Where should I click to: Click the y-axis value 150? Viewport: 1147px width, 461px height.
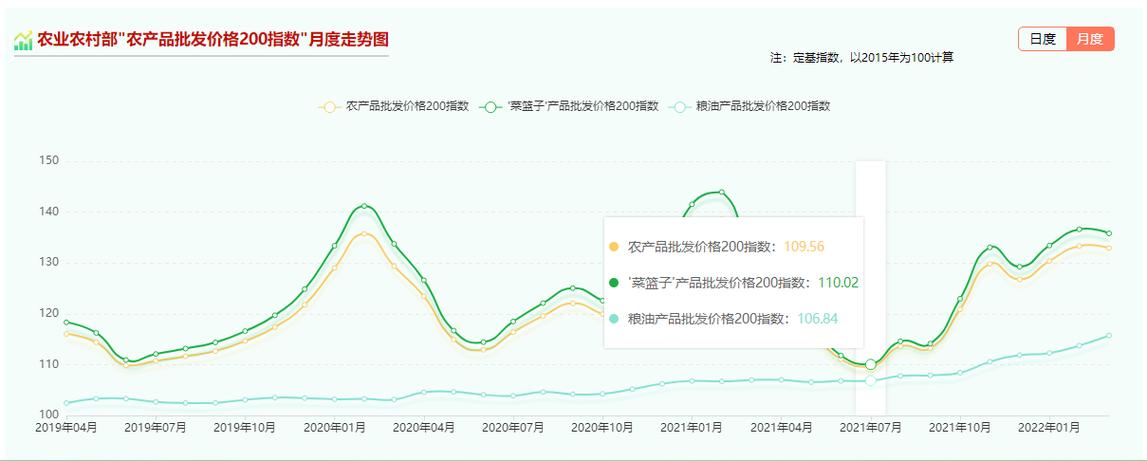tap(49, 161)
